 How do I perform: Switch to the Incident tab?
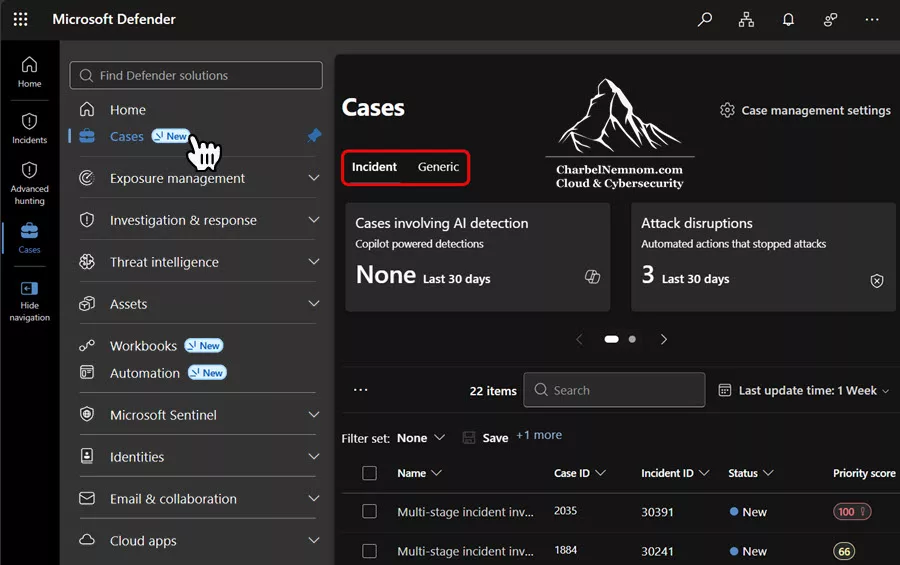[374, 167]
